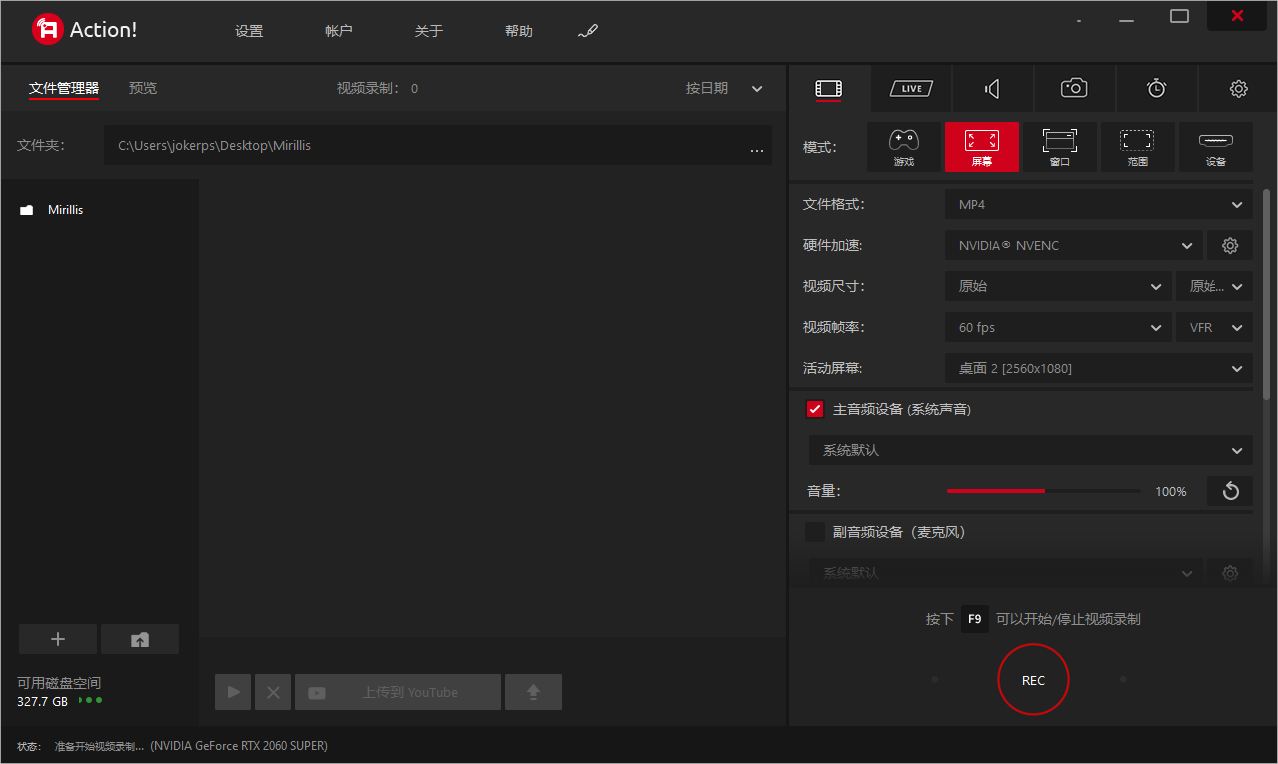Select the screen (屏幕) recording mode
The image size is (1278, 764).
[981, 147]
